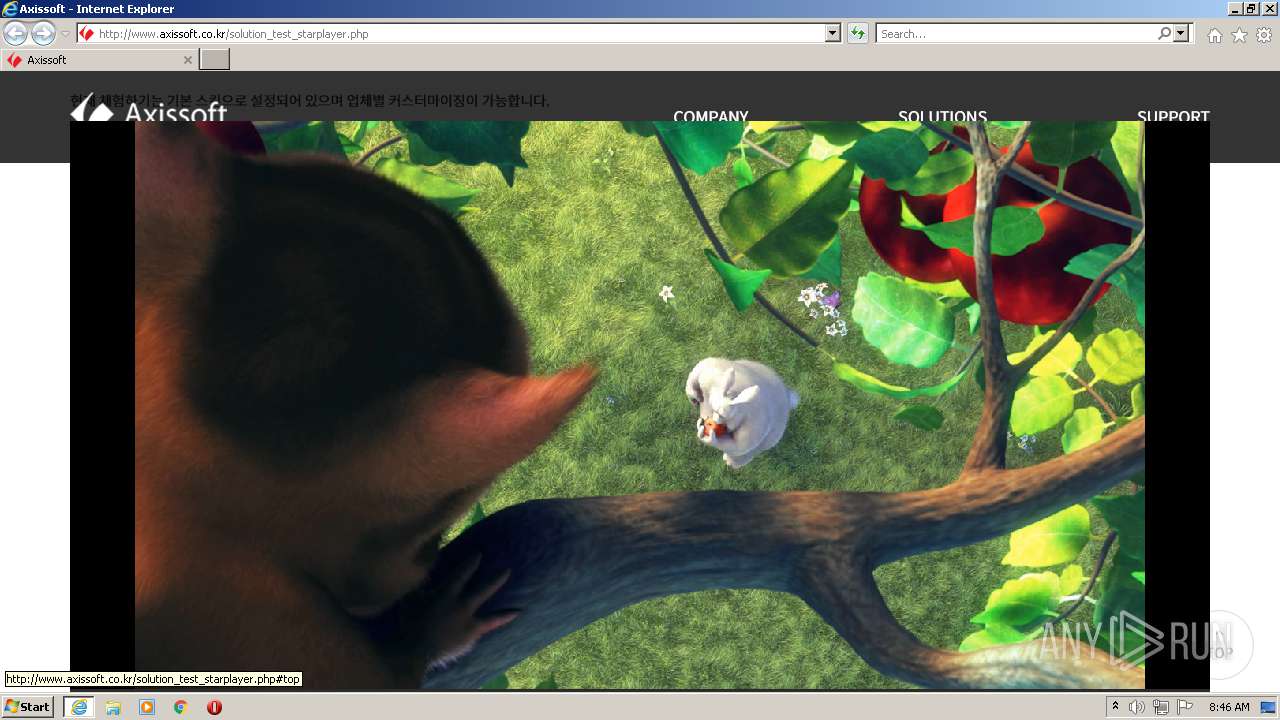Viewport: 1280px width, 720px height.
Task: Show hidden system tray icons
Action: [1115, 707]
